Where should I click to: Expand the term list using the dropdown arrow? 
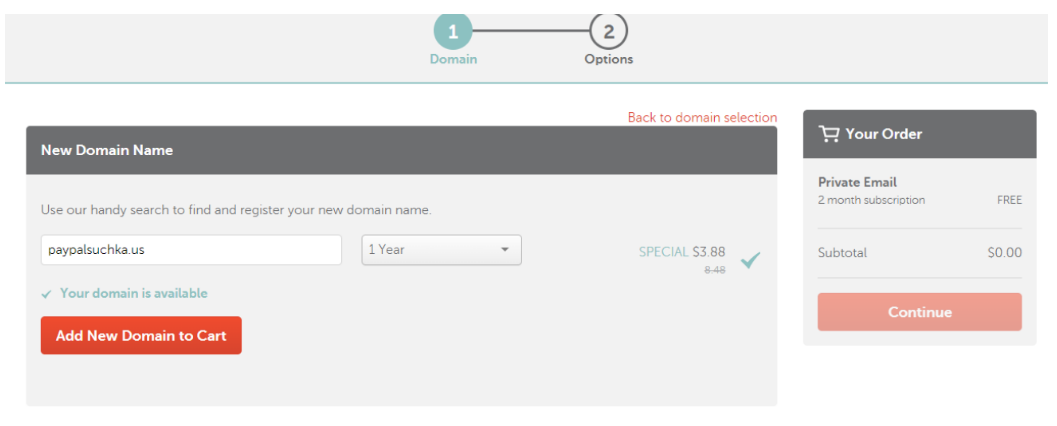(x=505, y=250)
